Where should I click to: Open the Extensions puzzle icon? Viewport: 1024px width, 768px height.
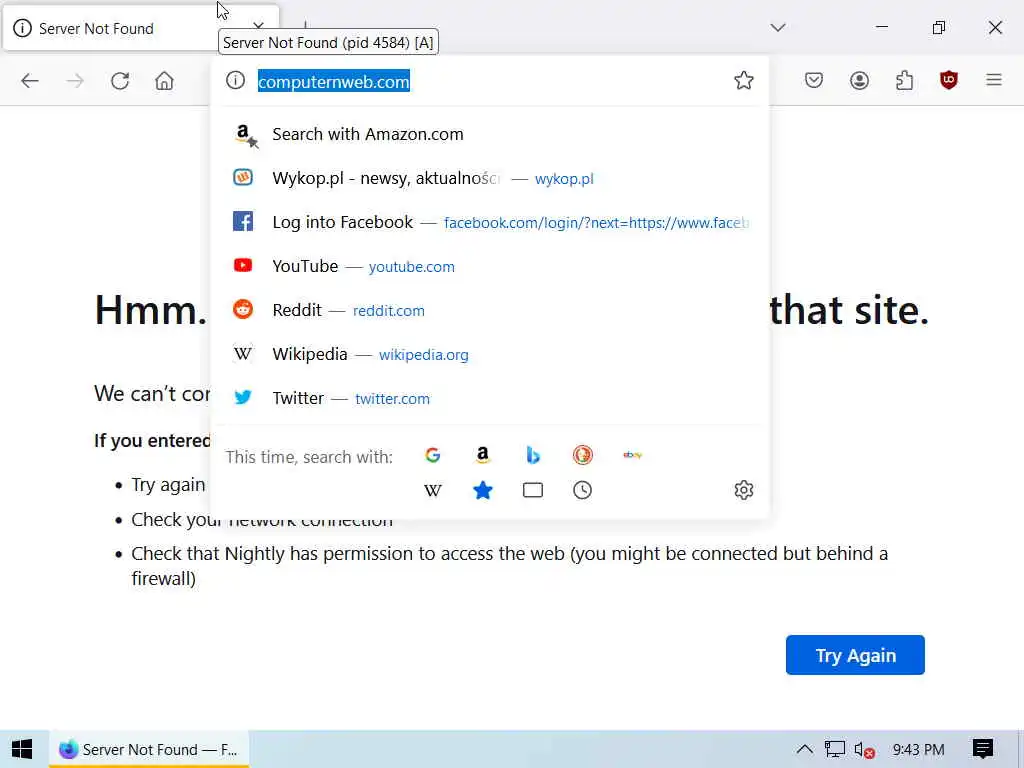click(x=904, y=80)
